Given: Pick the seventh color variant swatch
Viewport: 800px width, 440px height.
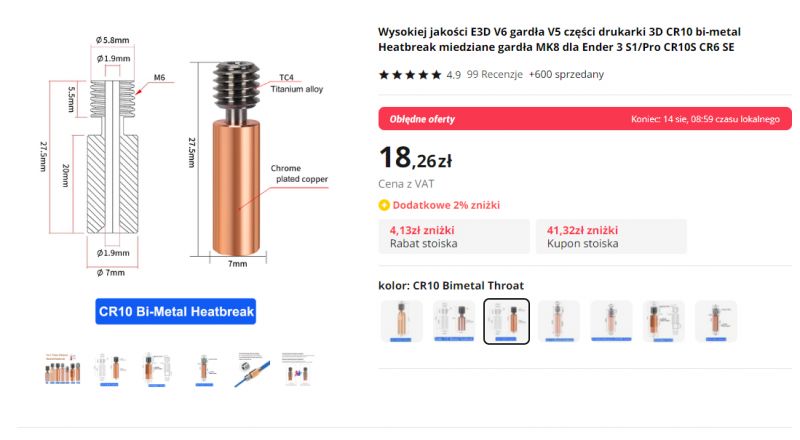Looking at the screenshot, I should click(715, 322).
